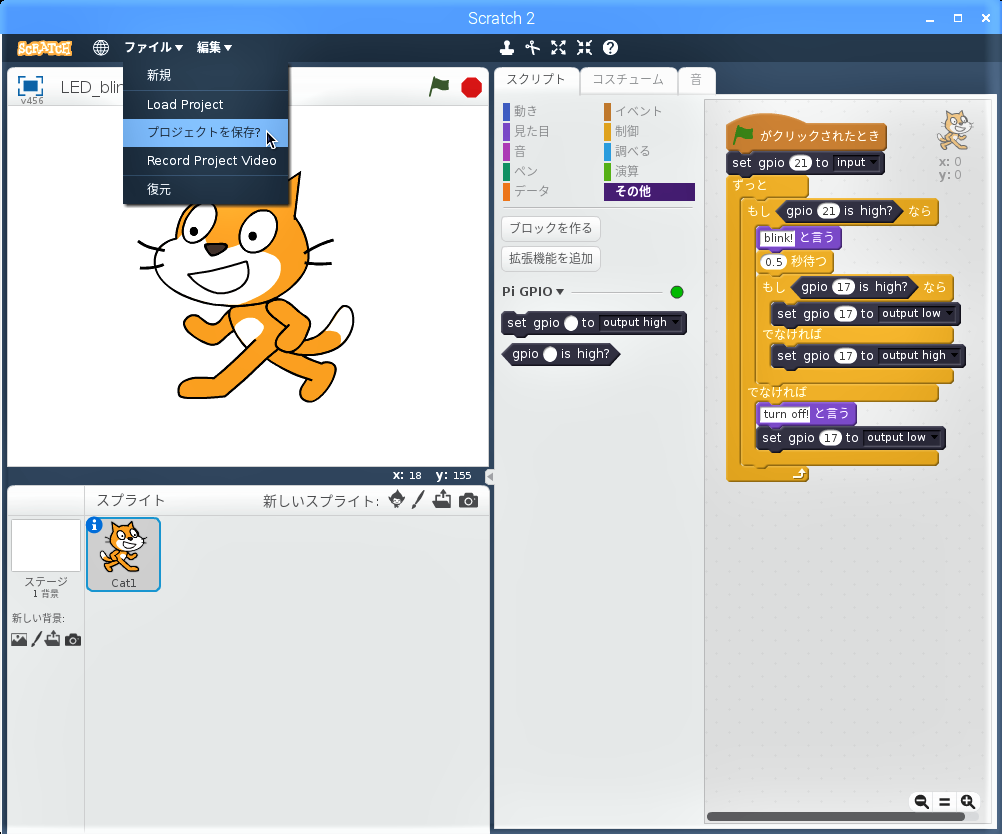Open the 編集 menu
The image size is (1002, 834).
pos(214,47)
